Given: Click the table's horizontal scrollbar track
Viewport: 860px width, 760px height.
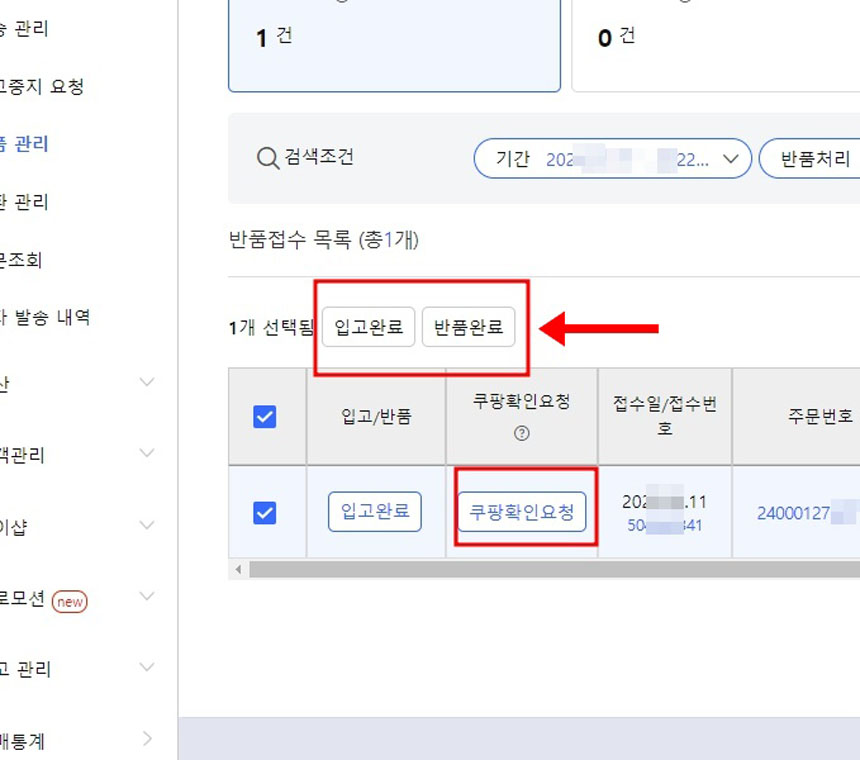Looking at the screenshot, I should click(554, 569).
